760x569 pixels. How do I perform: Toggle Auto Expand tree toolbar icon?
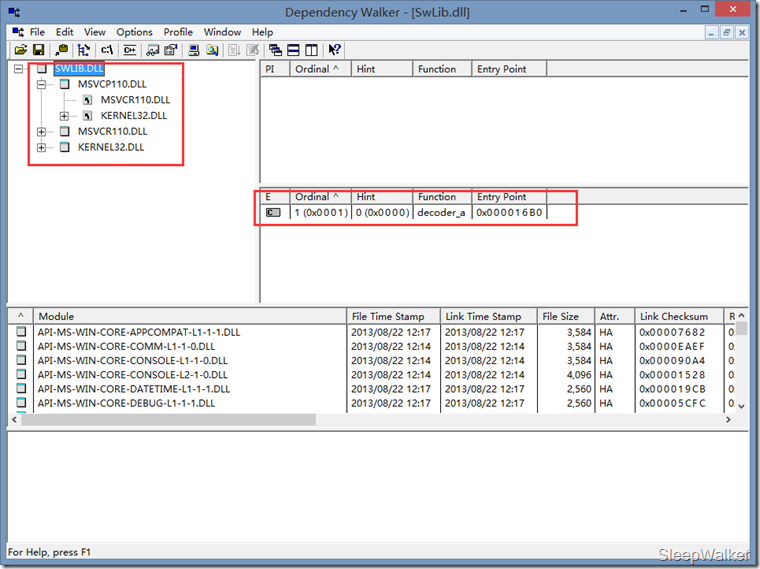tap(84, 50)
